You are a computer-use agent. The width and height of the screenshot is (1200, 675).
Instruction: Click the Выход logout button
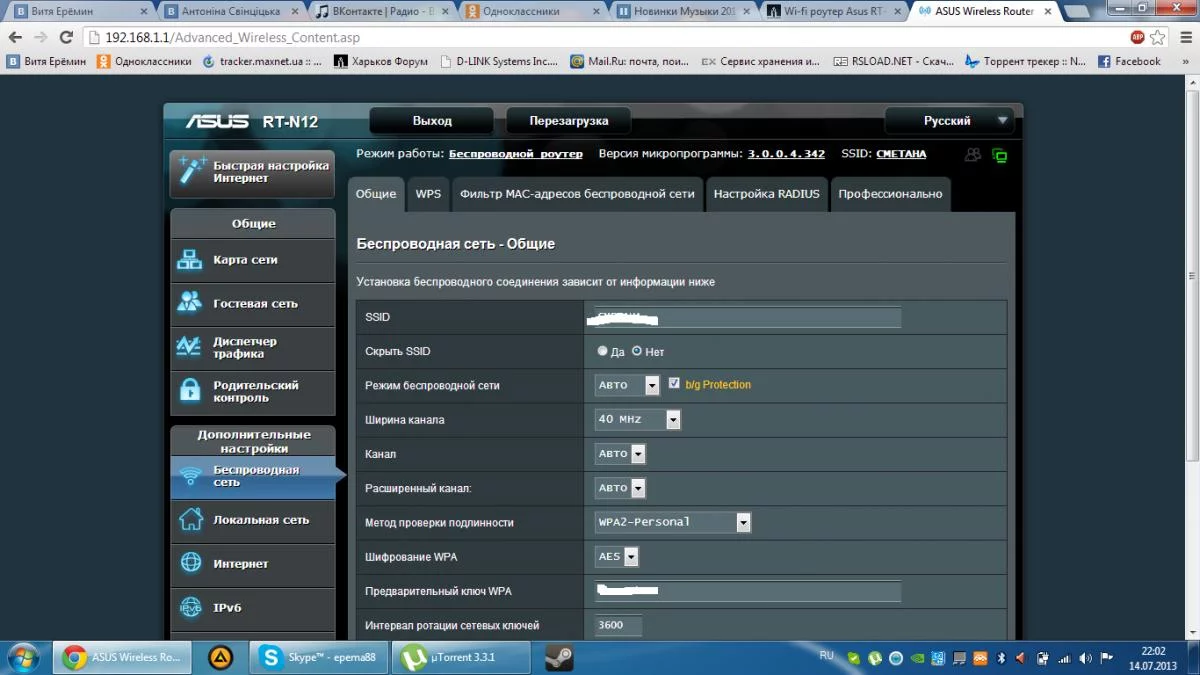[x=432, y=121]
